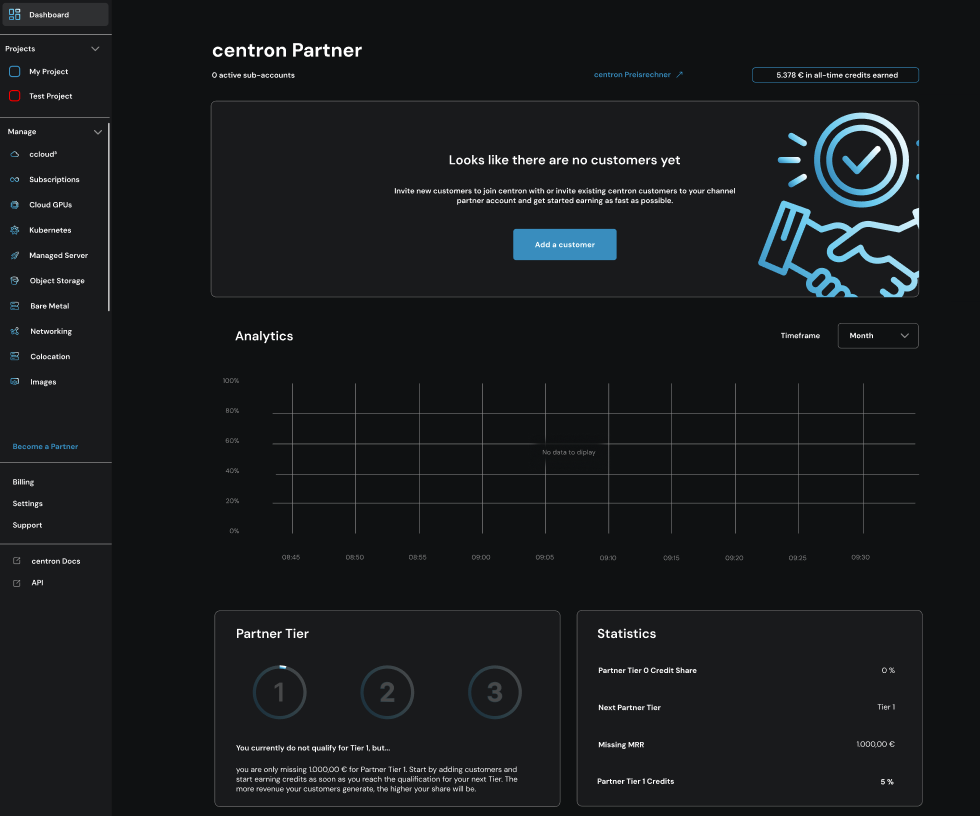The image size is (980, 816).
Task: Open Colocation menu item
Action: click(50, 356)
